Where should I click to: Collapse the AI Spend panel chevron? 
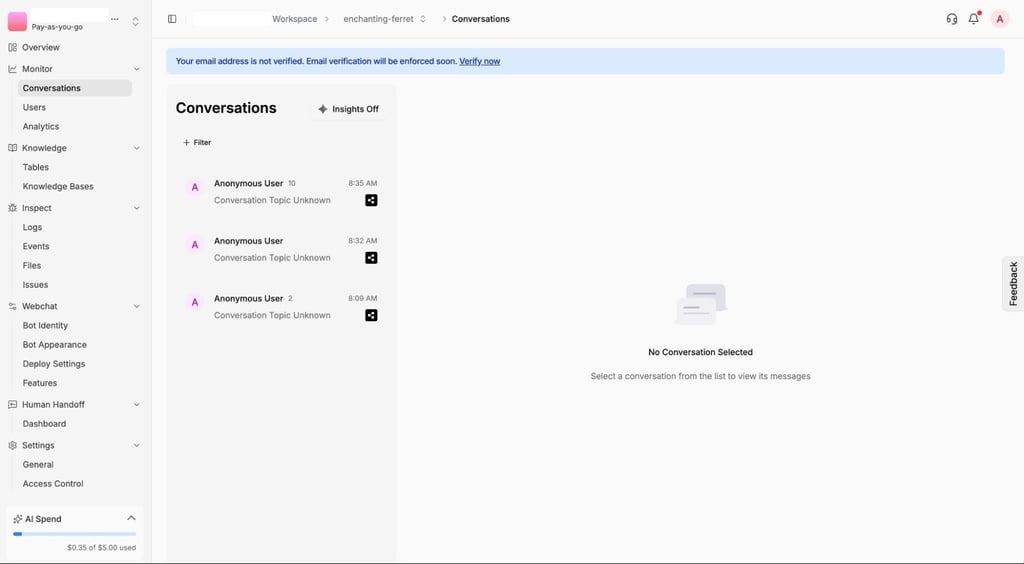pos(131,518)
